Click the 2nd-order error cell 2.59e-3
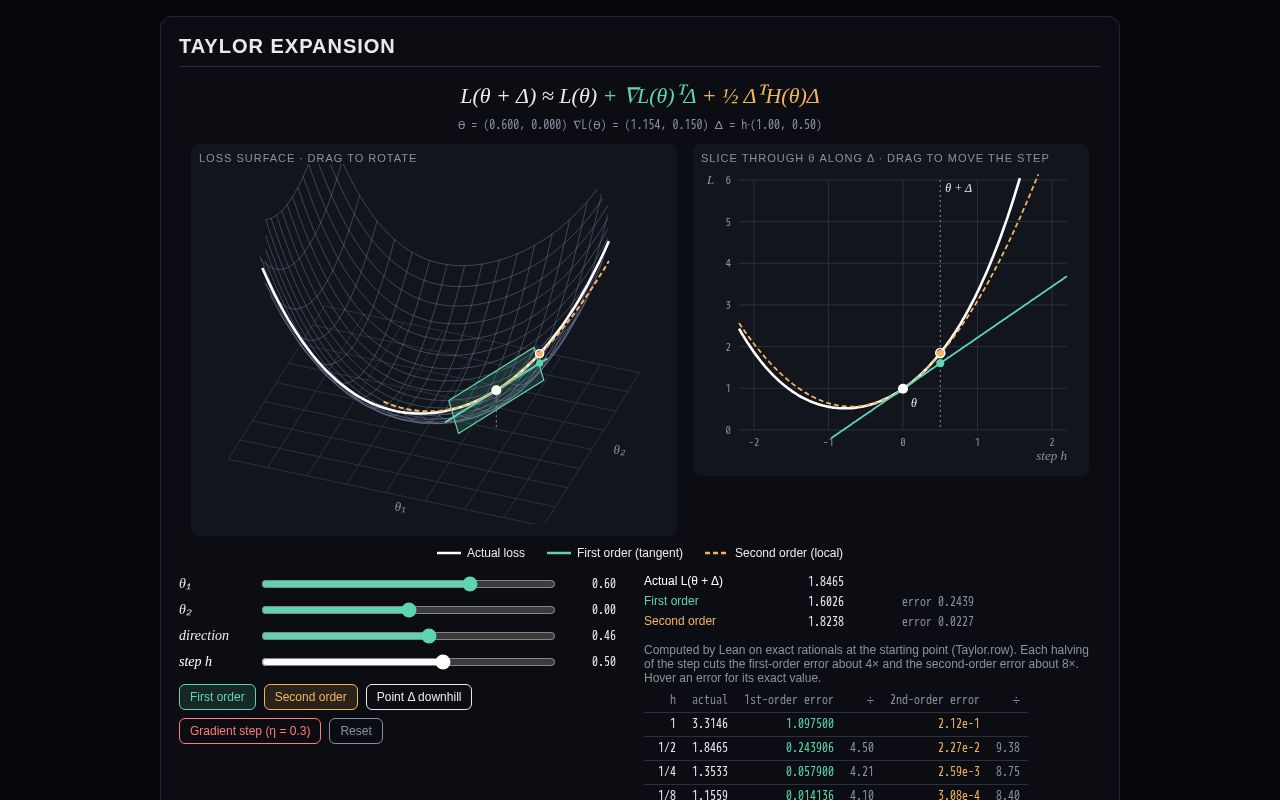Screen dimensions: 1280x800 coord(959,772)
